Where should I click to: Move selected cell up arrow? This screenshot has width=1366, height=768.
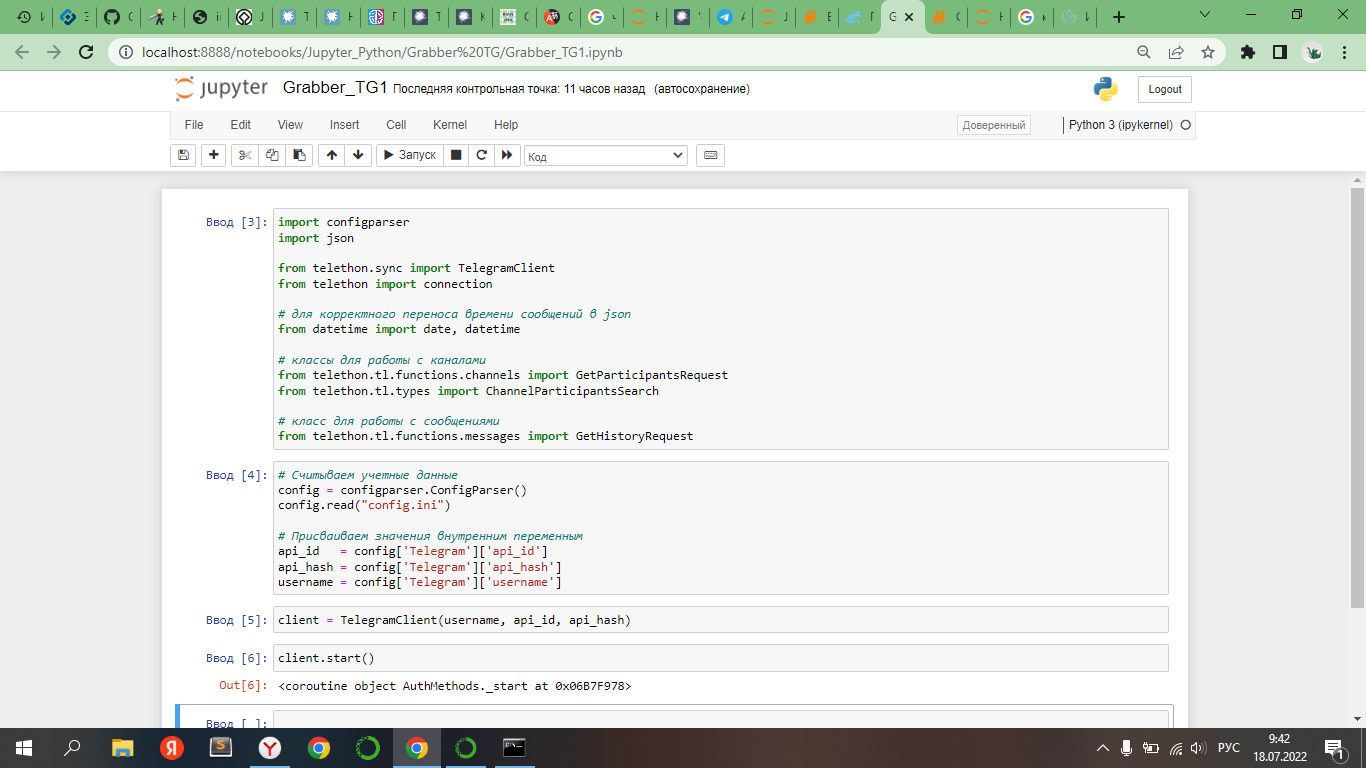click(x=332, y=155)
